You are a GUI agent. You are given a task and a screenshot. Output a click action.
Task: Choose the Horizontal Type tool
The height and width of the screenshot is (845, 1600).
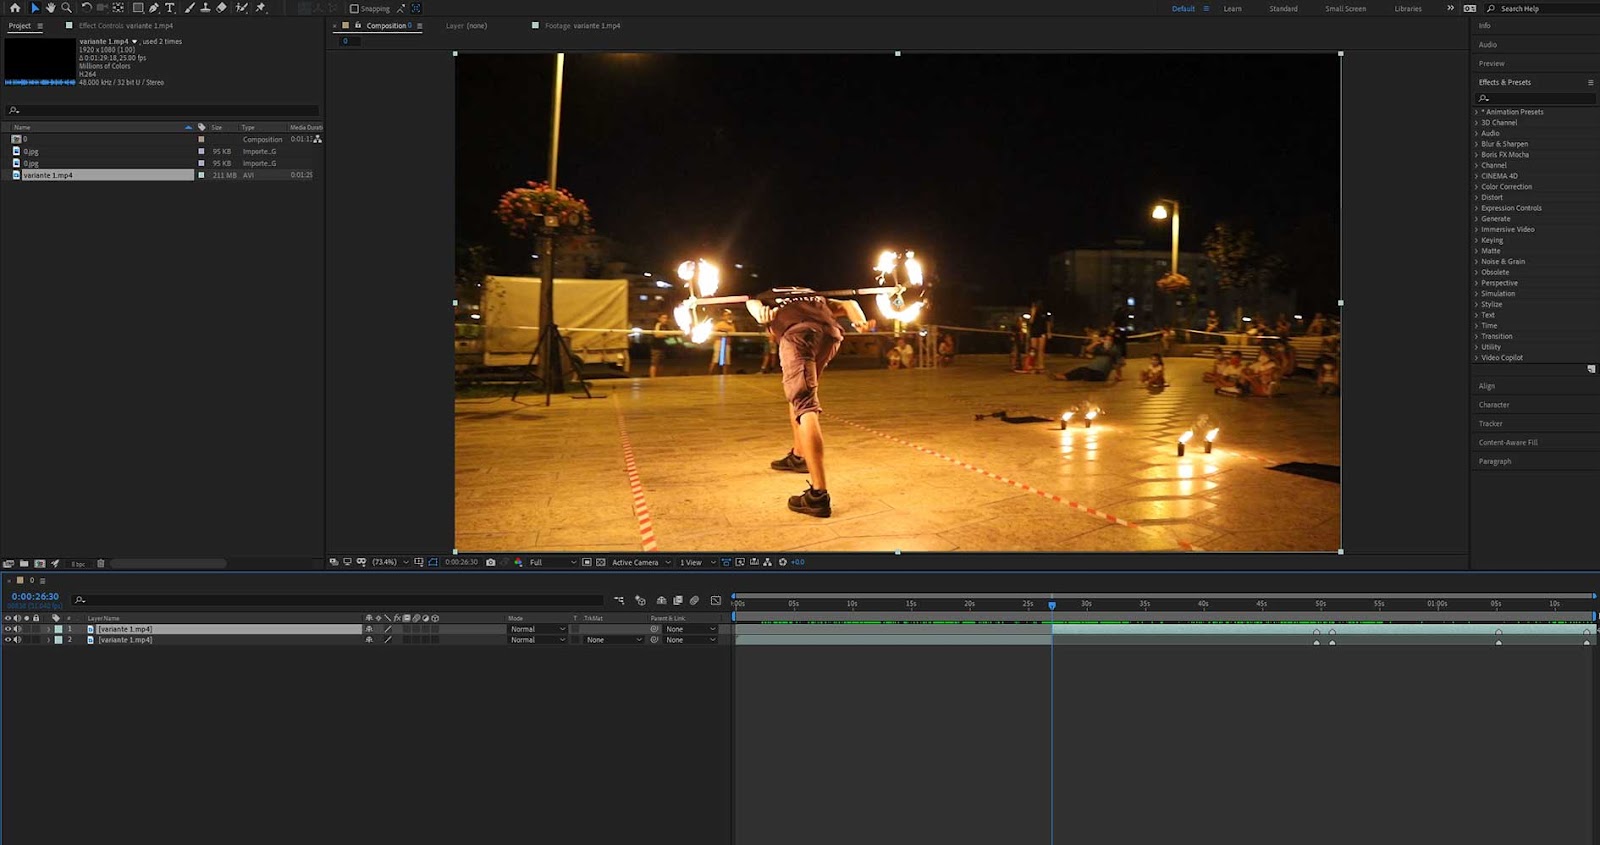coord(170,8)
